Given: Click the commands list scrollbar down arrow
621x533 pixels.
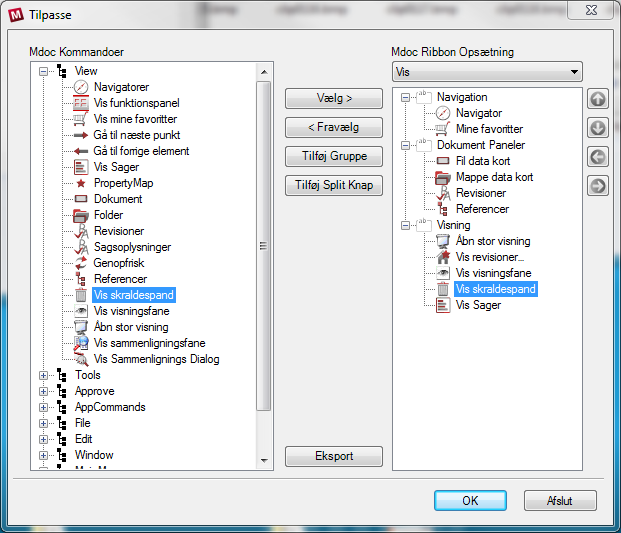Looking at the screenshot, I should [x=264, y=461].
